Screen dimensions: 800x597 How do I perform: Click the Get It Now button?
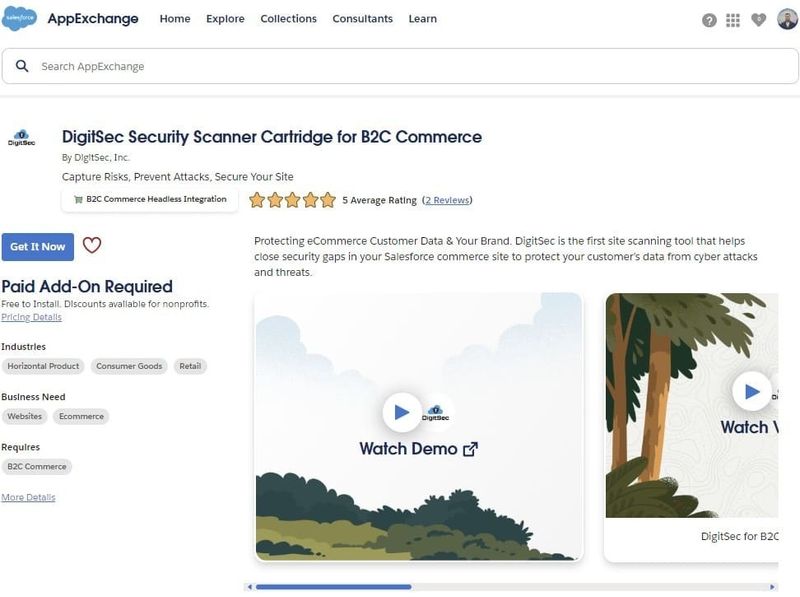tap(38, 247)
